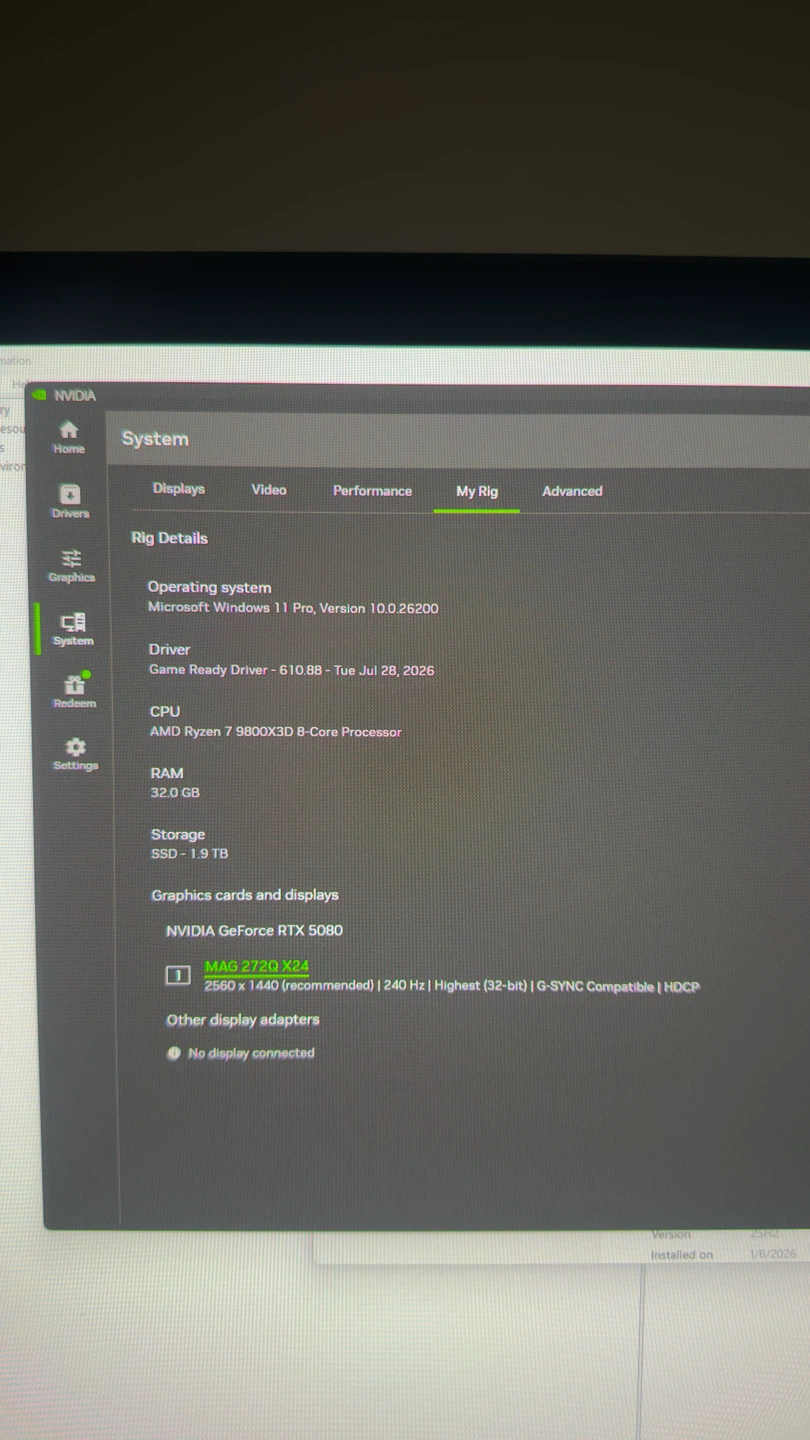810x1440 pixels.
Task: Click the Driver label
Action: click(x=170, y=650)
